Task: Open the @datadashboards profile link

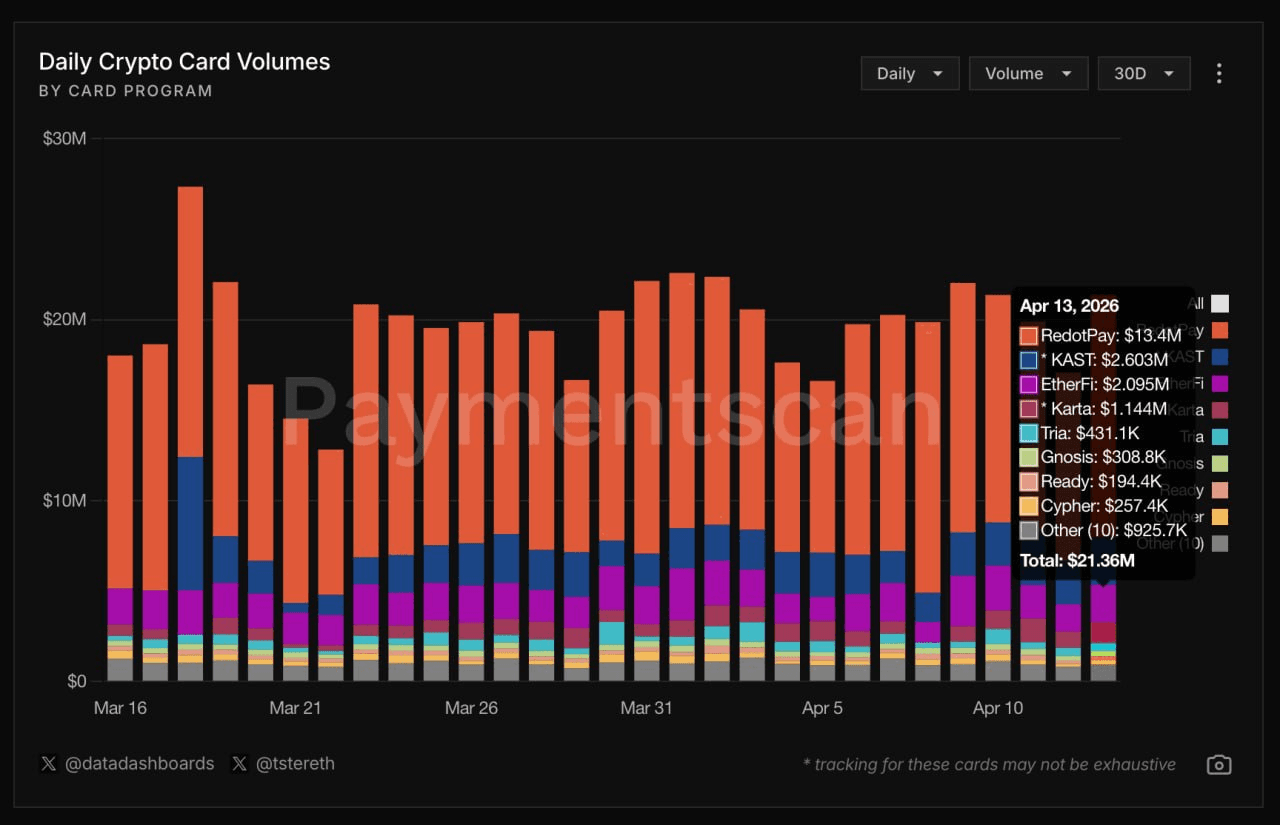Action: 139,764
